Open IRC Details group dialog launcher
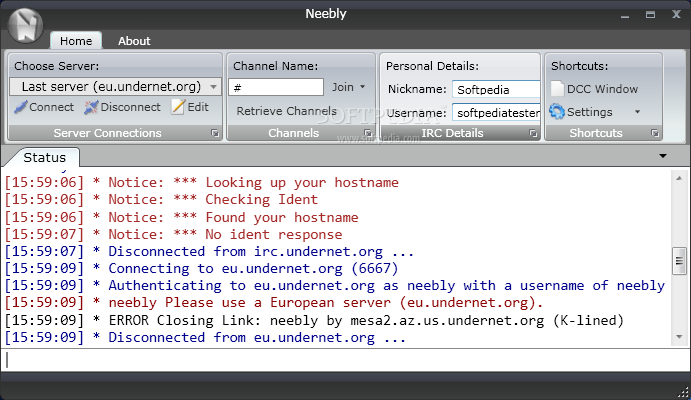 click(x=533, y=133)
